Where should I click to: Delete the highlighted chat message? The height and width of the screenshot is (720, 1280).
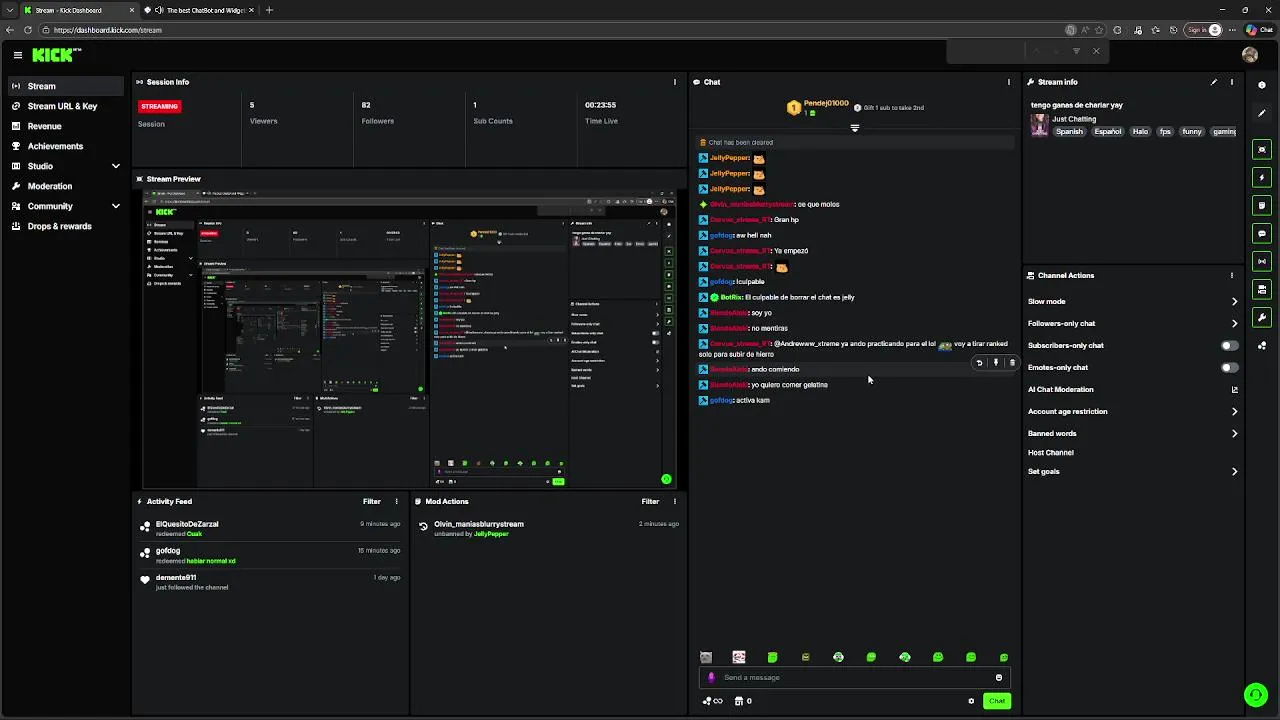point(1012,363)
